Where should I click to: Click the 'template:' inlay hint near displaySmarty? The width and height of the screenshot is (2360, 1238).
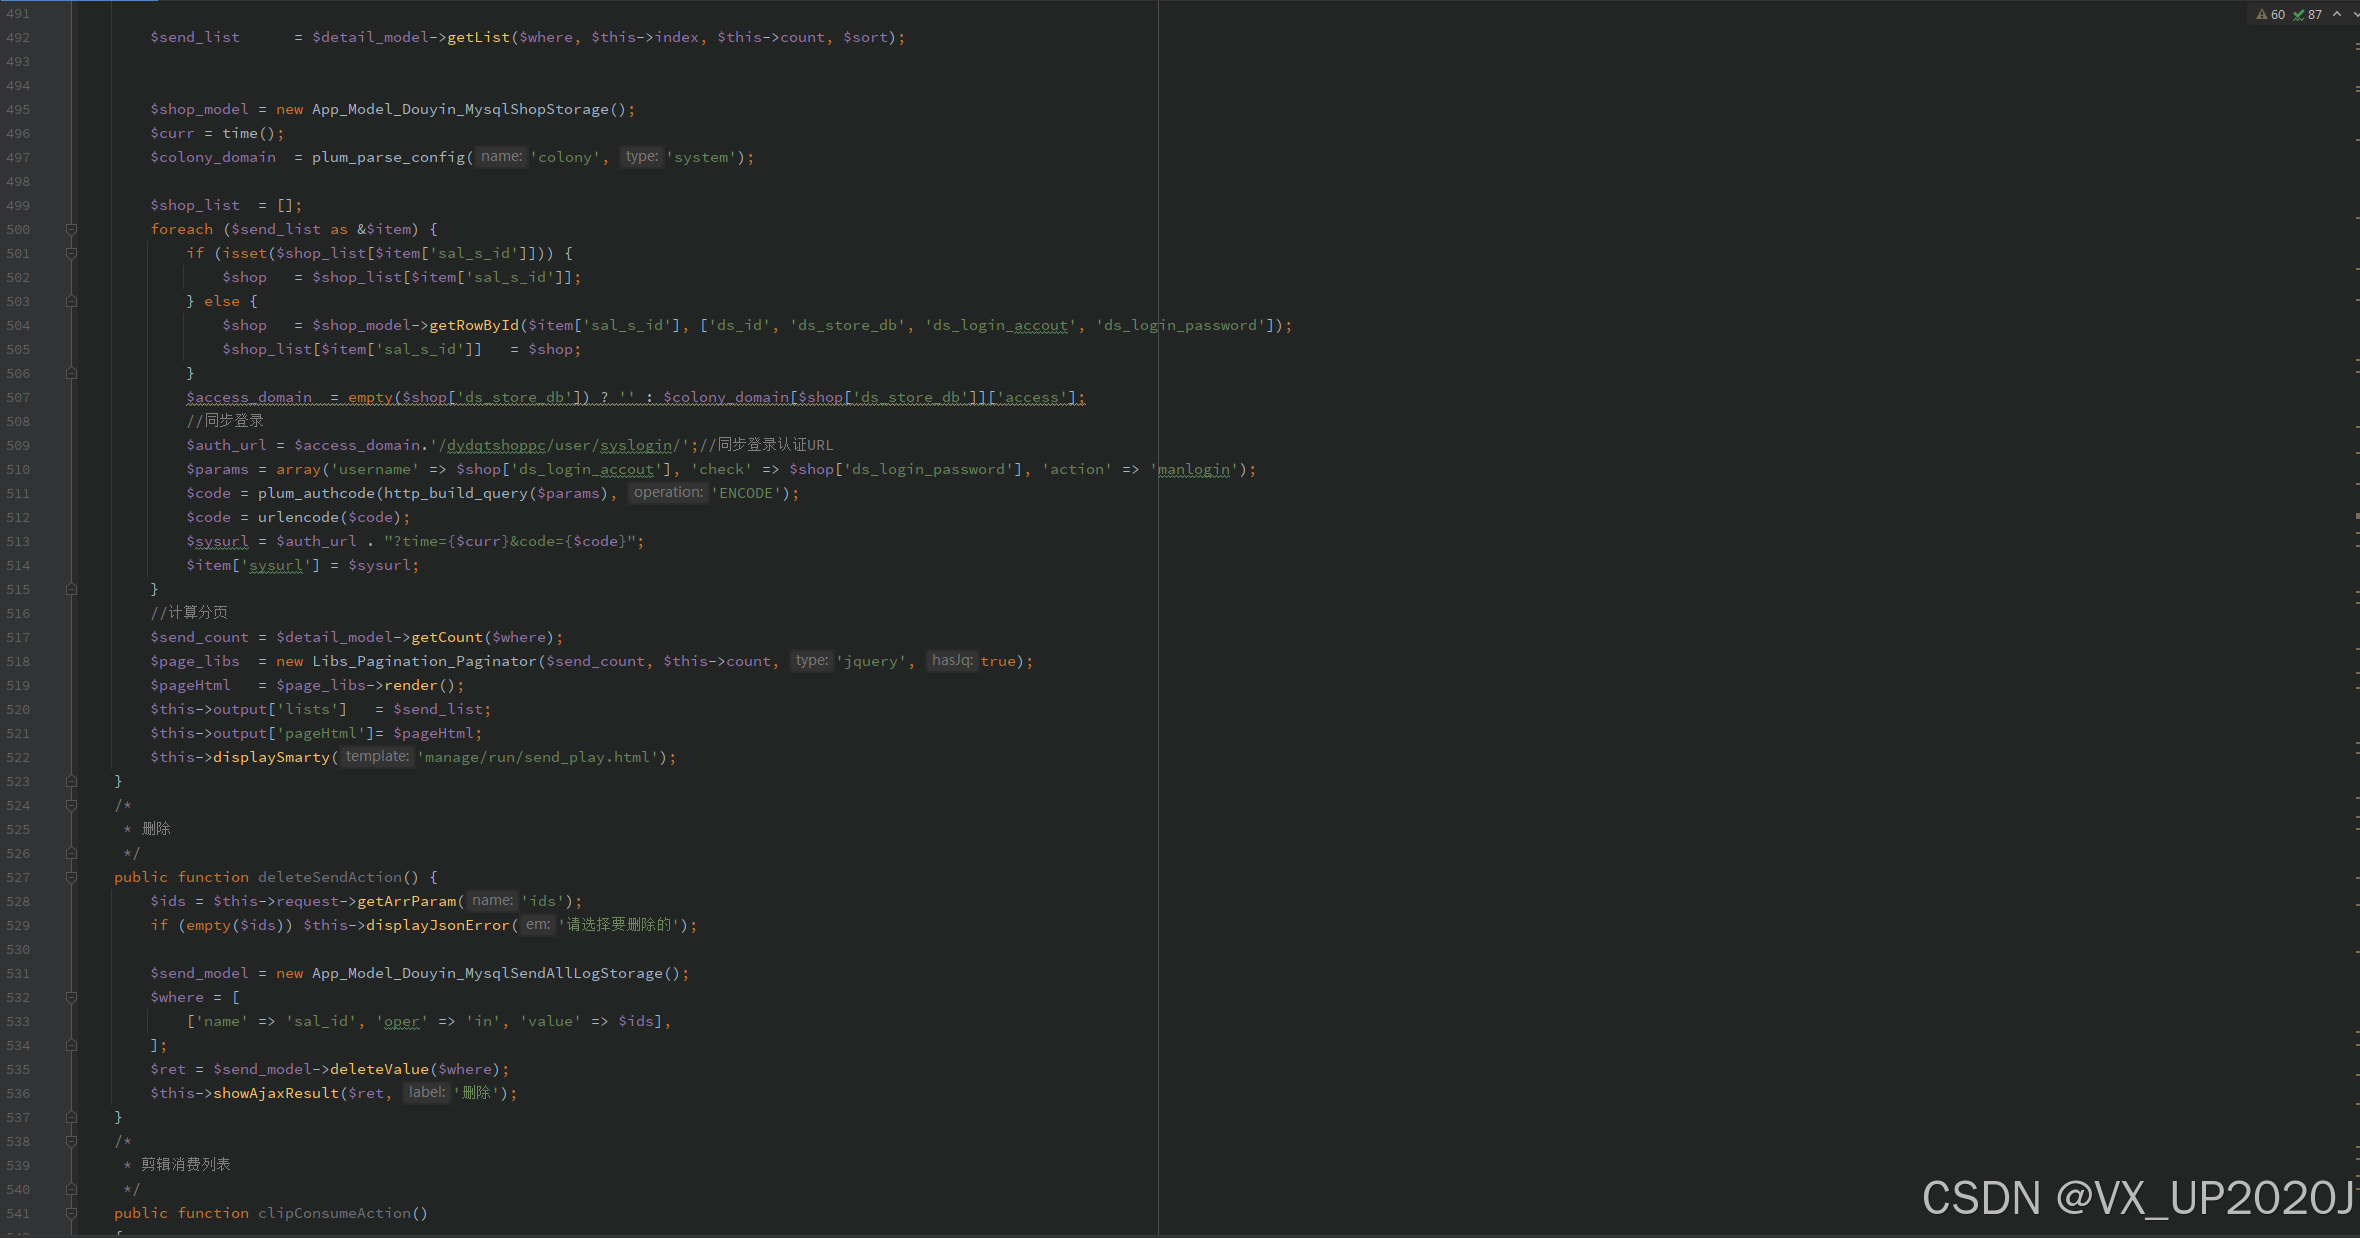pyautogui.click(x=377, y=757)
